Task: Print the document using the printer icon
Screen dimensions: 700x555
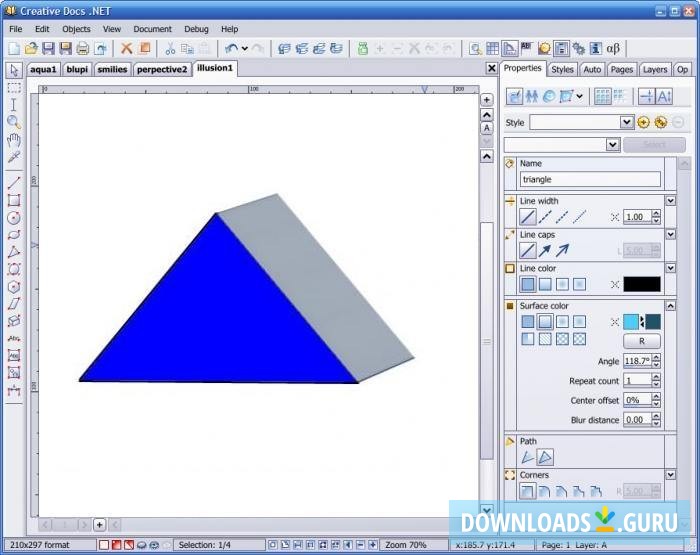Action: (x=83, y=48)
